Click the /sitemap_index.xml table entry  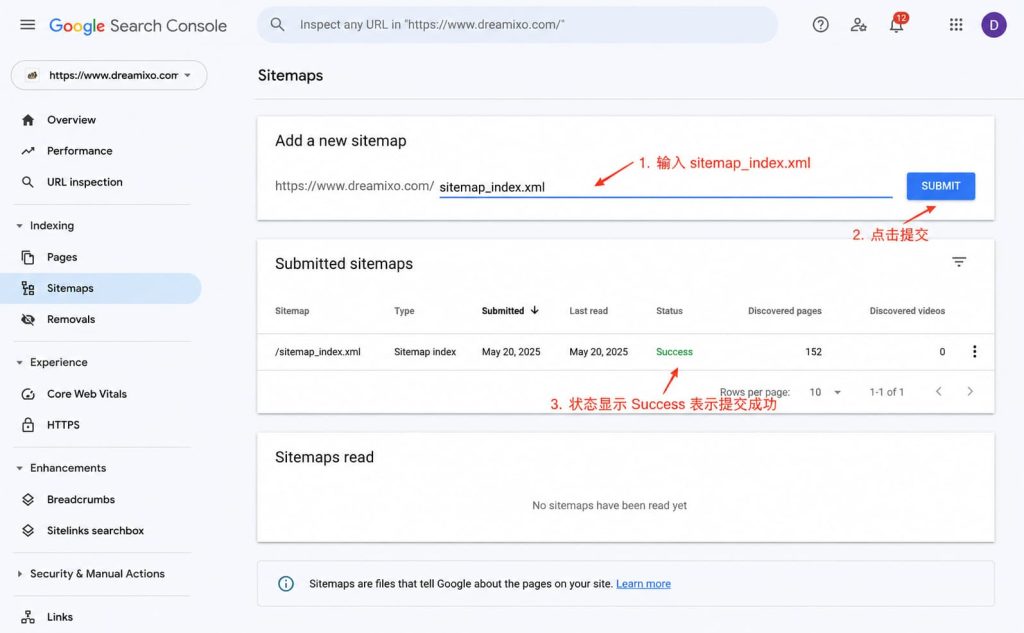318,351
